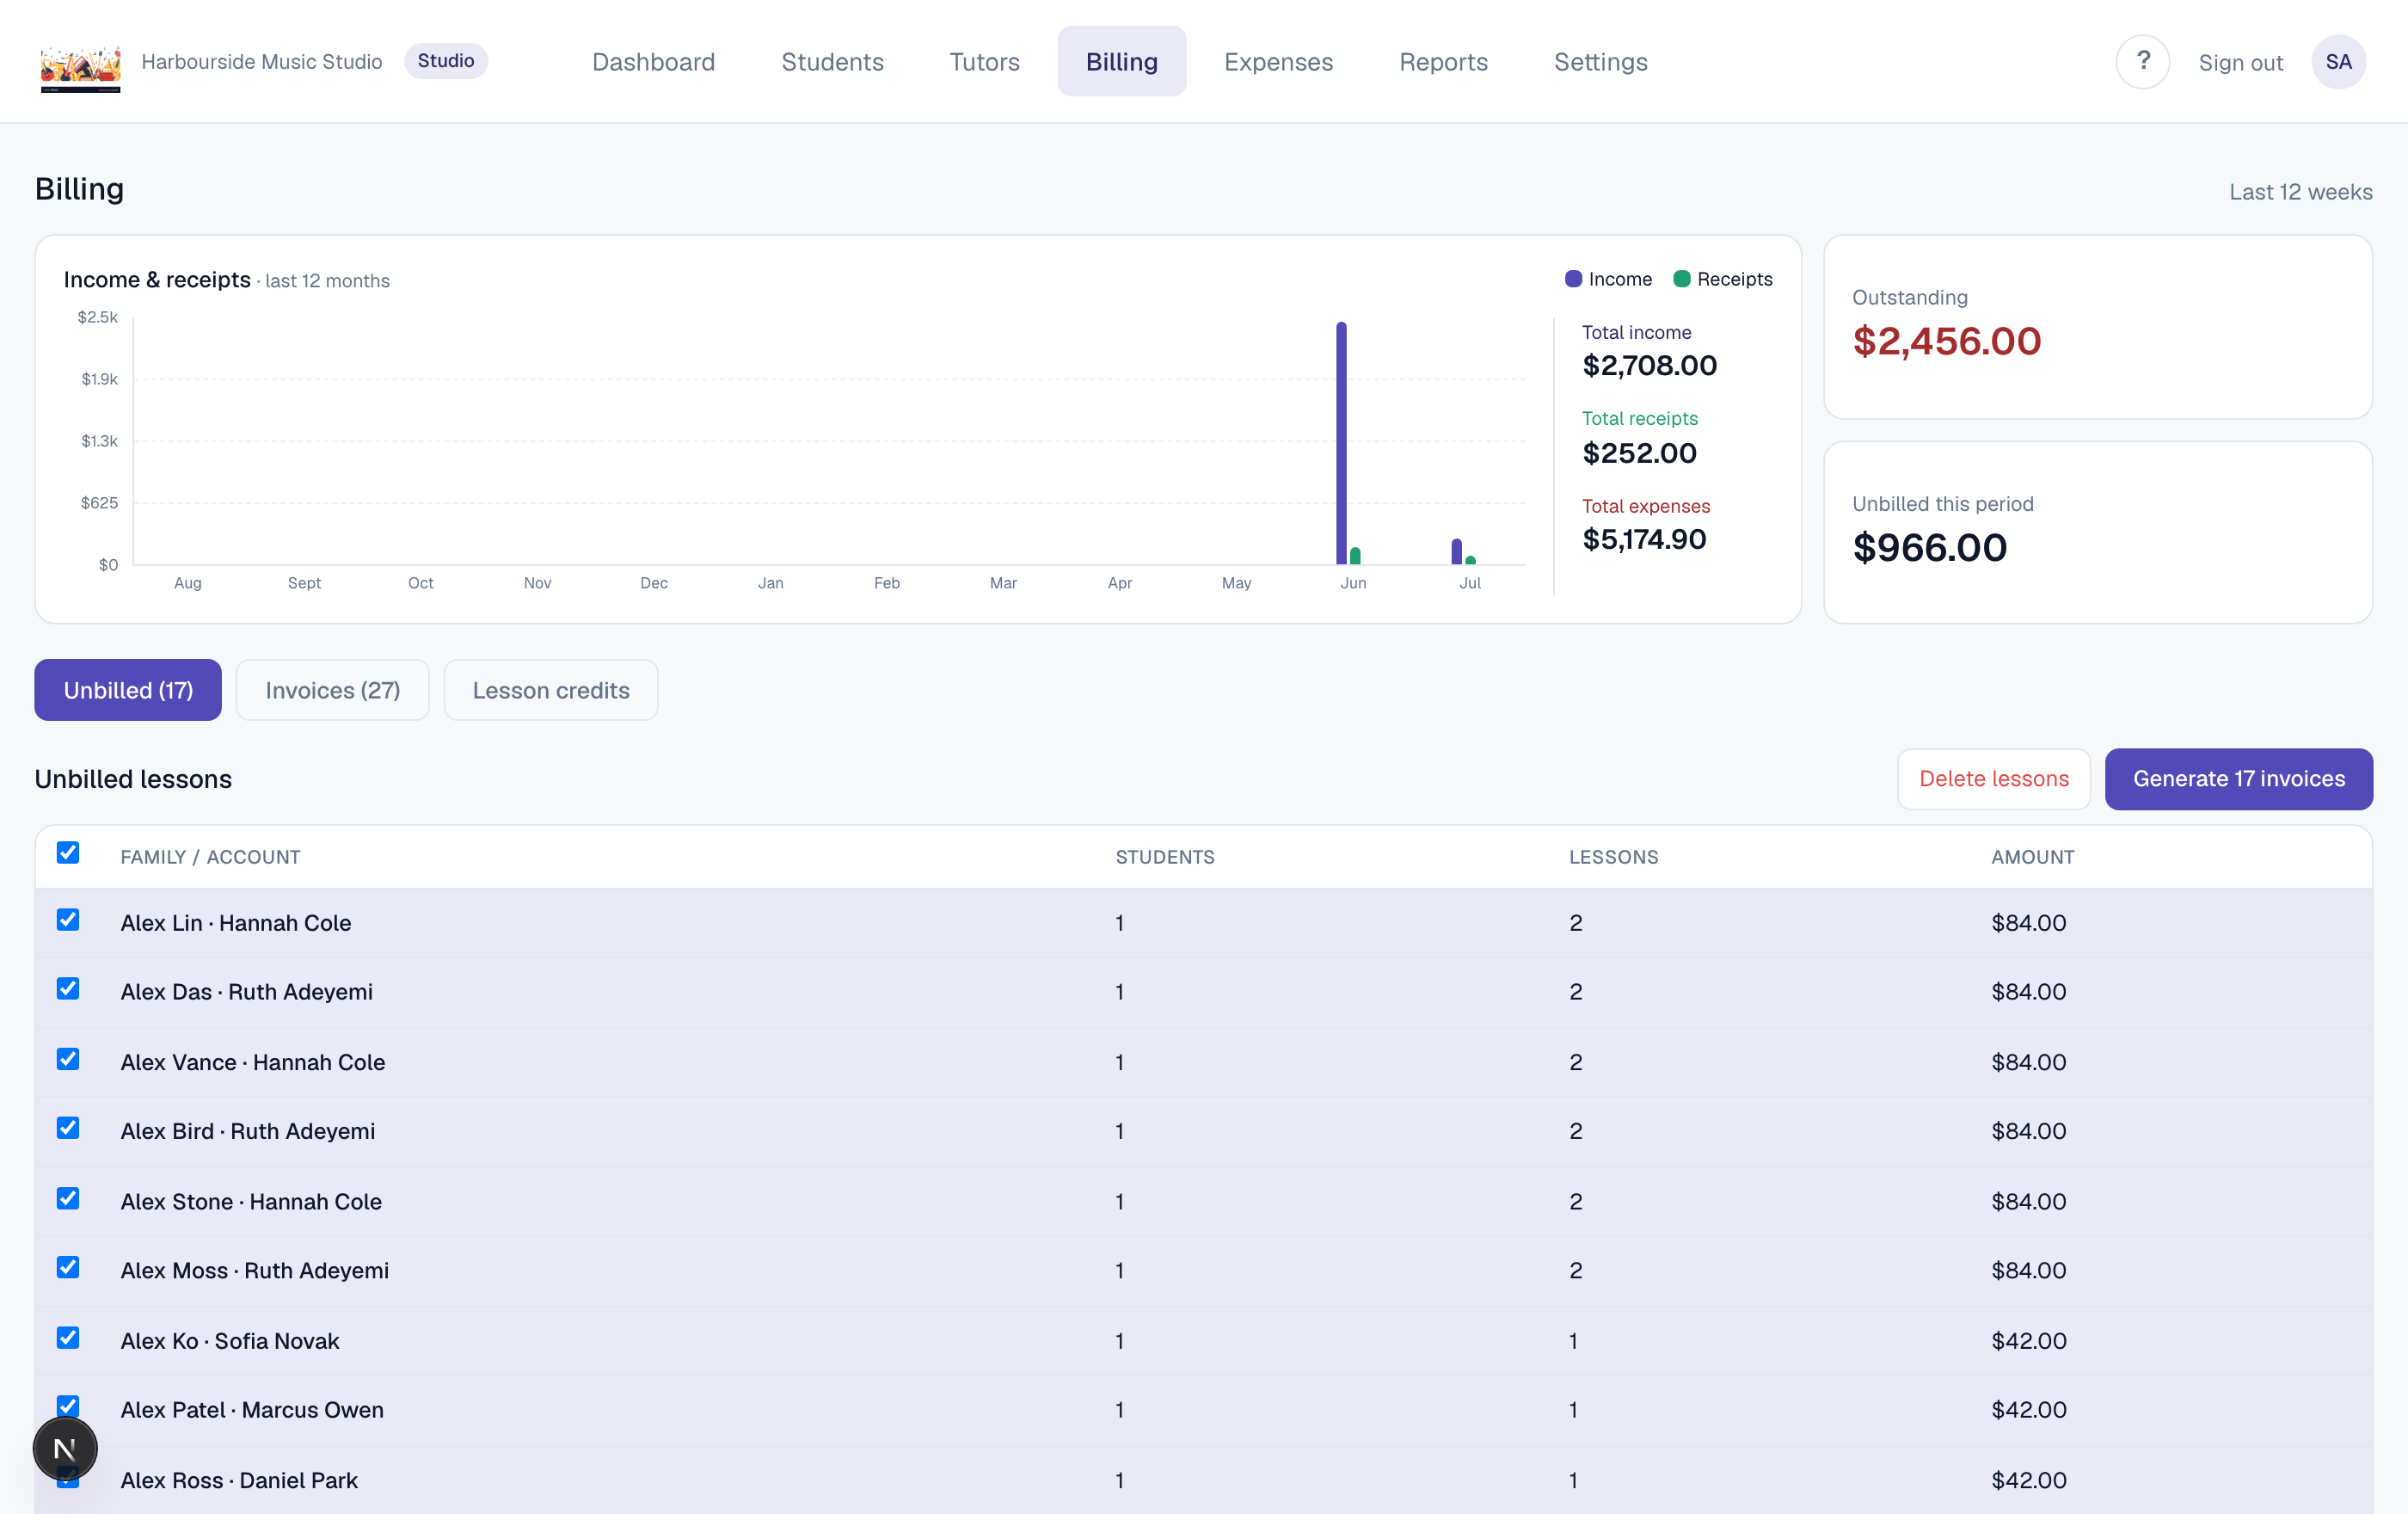Uncheck the Alex Ko · Sofia Novak row

(68, 1337)
